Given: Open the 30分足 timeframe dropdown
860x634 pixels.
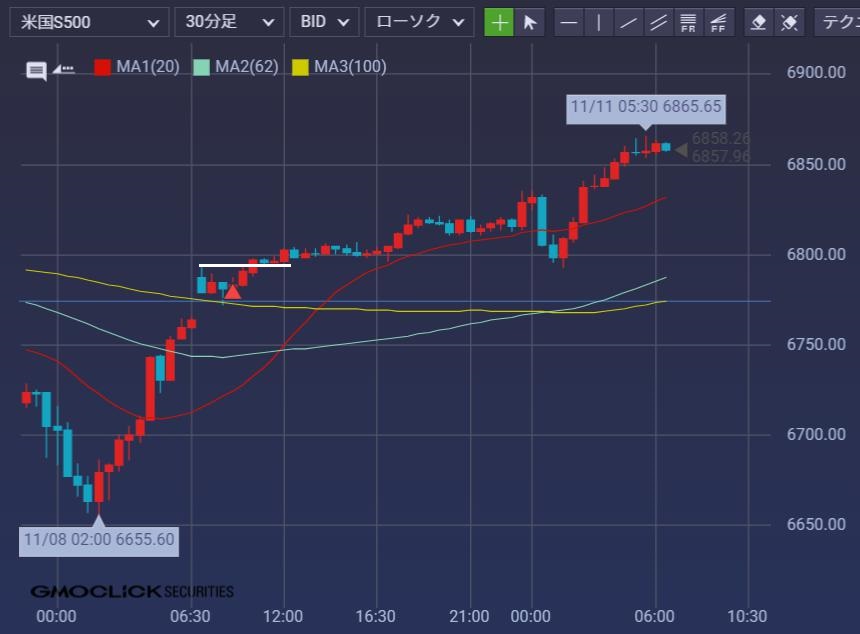Looking at the screenshot, I should pyautogui.click(x=228, y=22).
